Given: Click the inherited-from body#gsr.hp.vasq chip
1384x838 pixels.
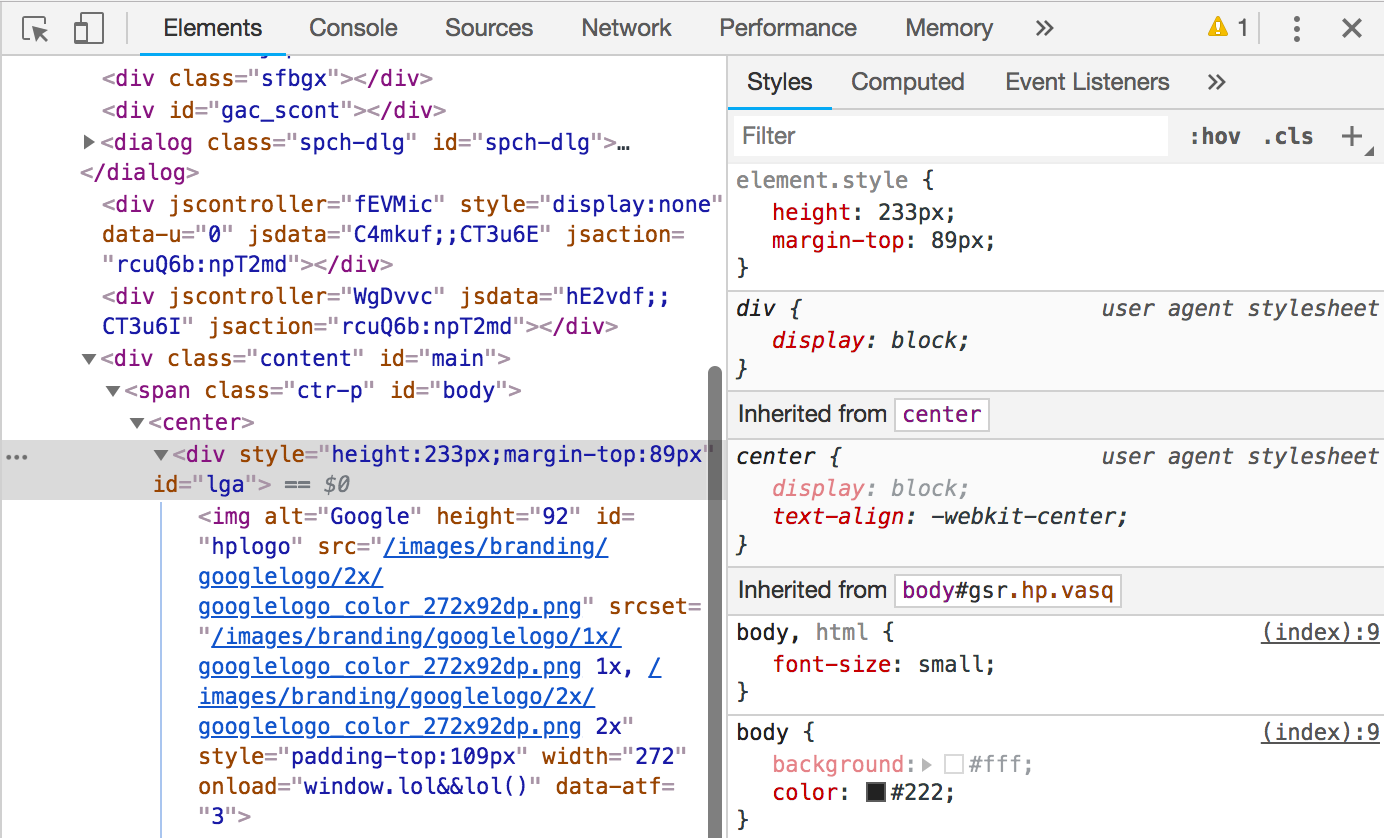Looking at the screenshot, I should [1008, 590].
